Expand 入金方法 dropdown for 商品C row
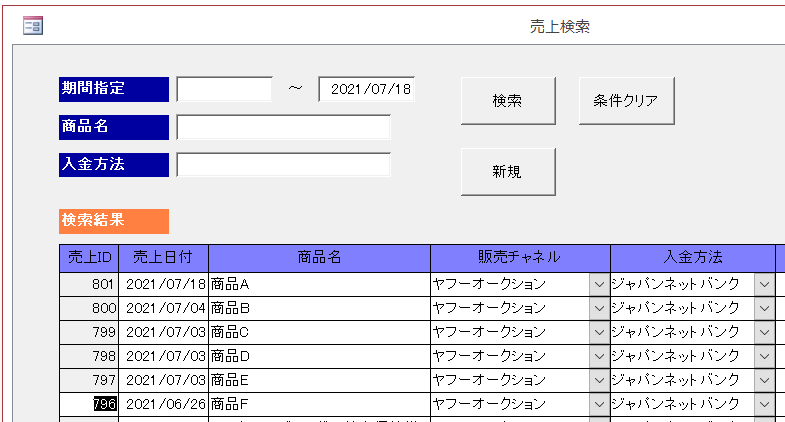The width and height of the screenshot is (785, 422). 764,332
